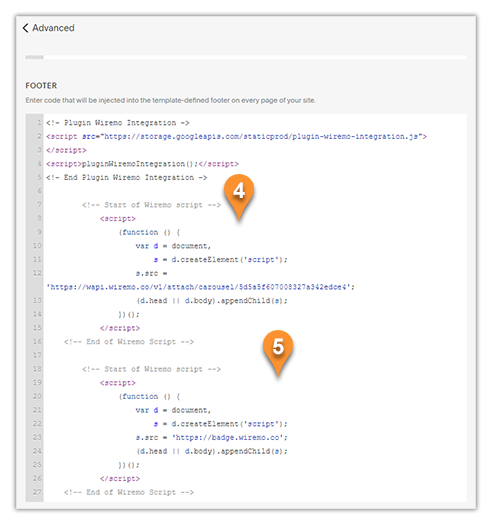Click the line 7 'Start of Wiremo script' comment
Image resolution: width=494 pixels, height=525 pixels.
point(151,205)
